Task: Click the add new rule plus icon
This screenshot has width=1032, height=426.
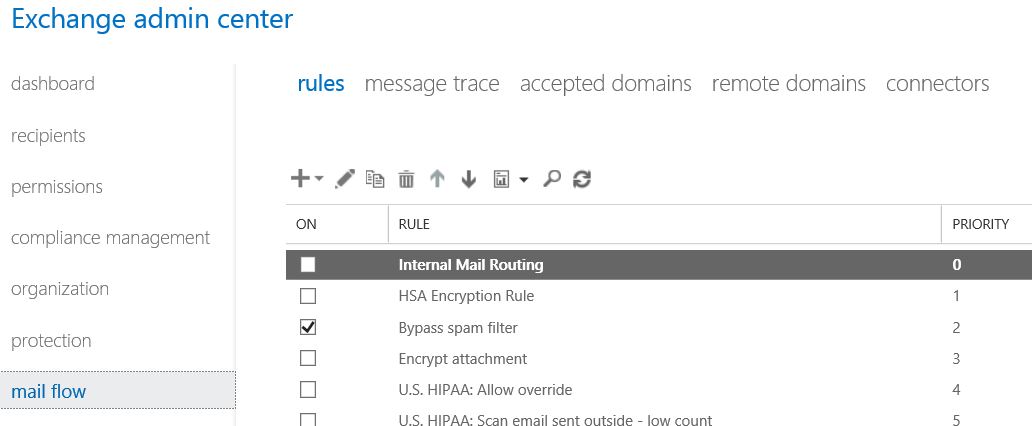Action: point(299,178)
